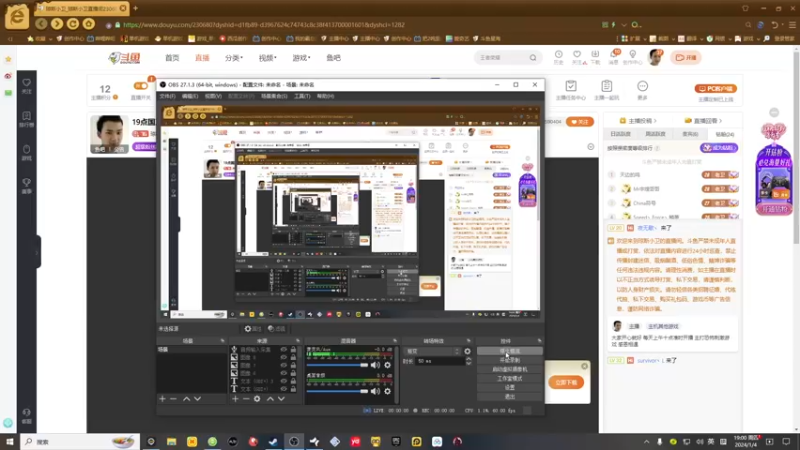Viewport: 800px width, 450px height.
Task: Open OBS 工具(T) tools menu
Action: click(302, 96)
